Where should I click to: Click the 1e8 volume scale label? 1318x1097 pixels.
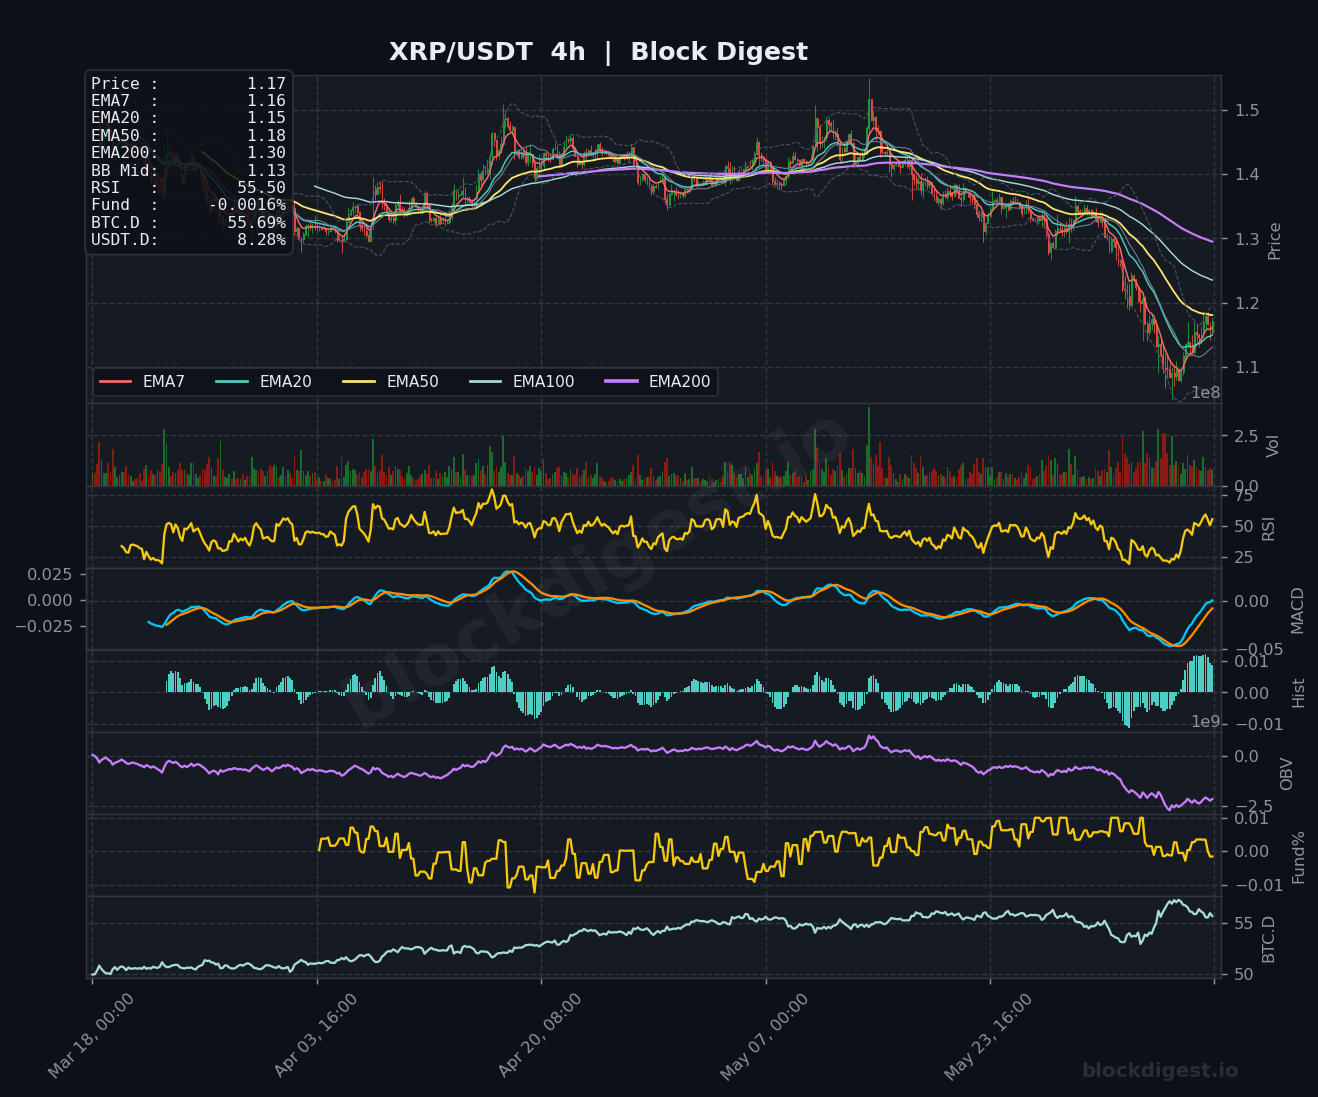pos(1205,393)
